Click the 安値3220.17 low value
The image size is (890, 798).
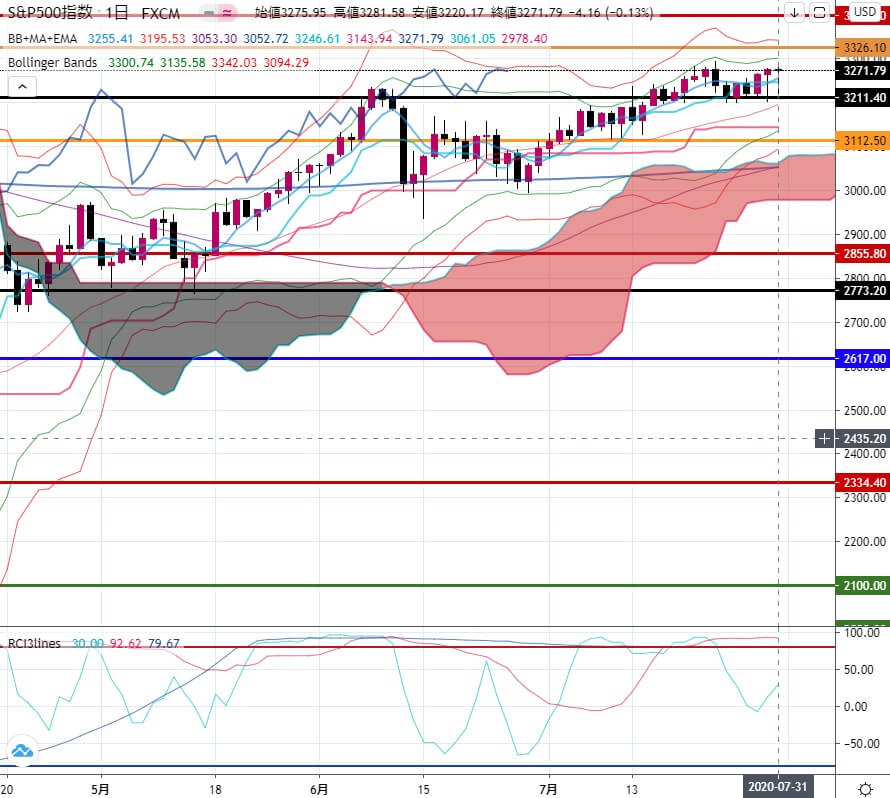coord(448,12)
